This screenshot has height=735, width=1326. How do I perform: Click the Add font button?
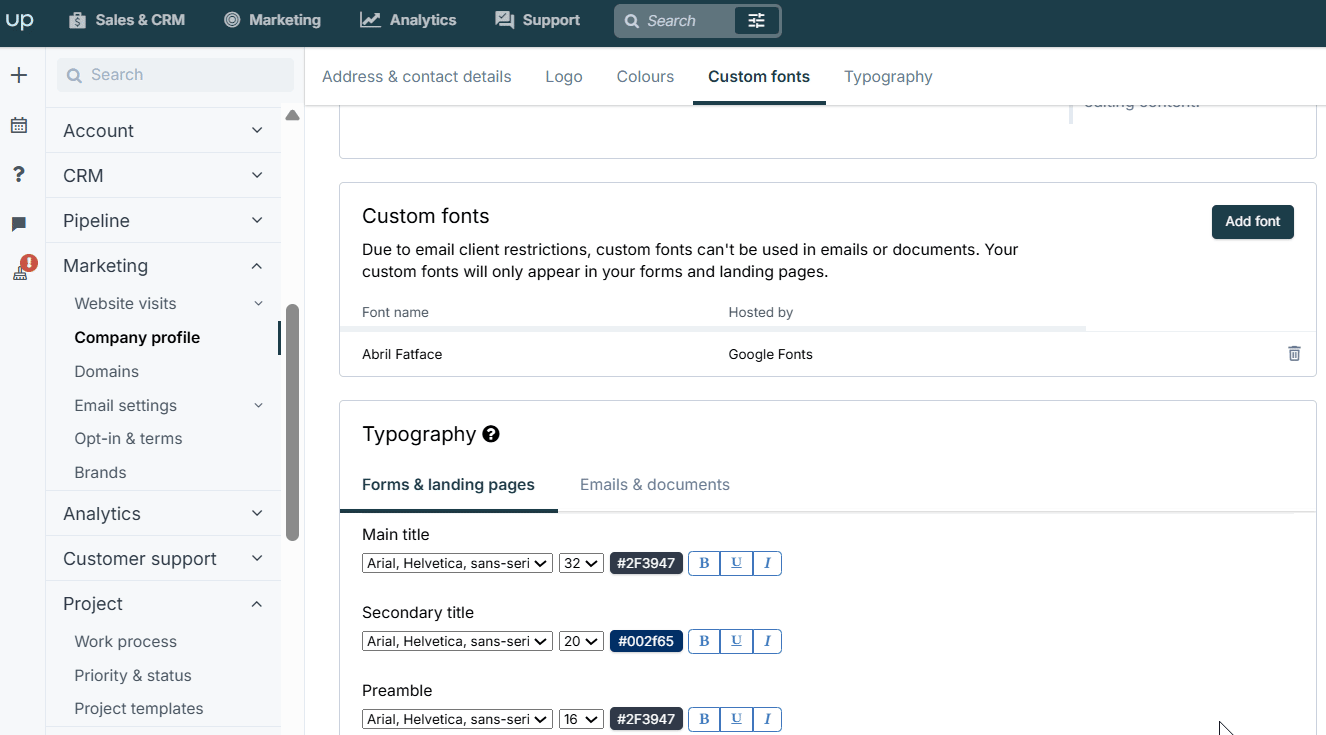(x=1252, y=222)
